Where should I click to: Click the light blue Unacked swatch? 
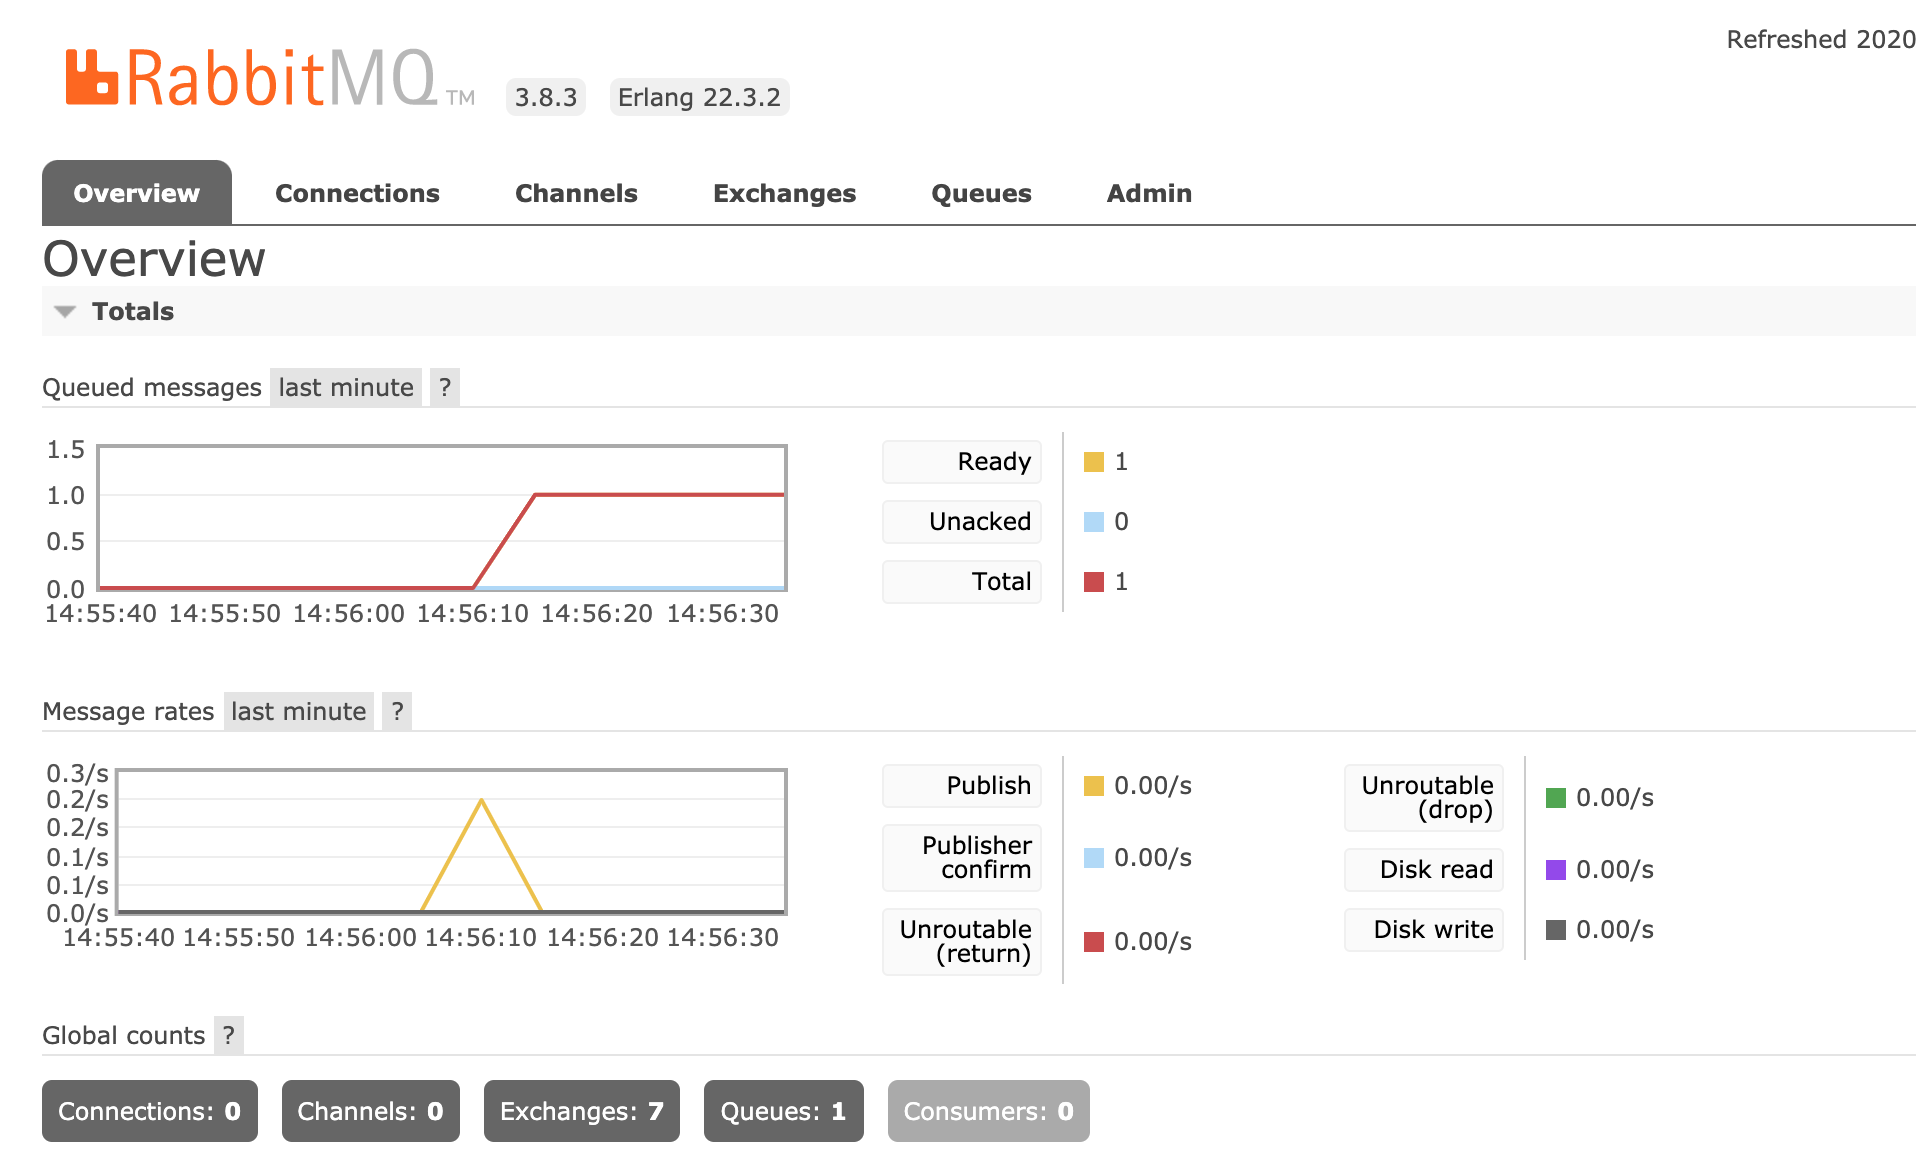(x=1094, y=522)
